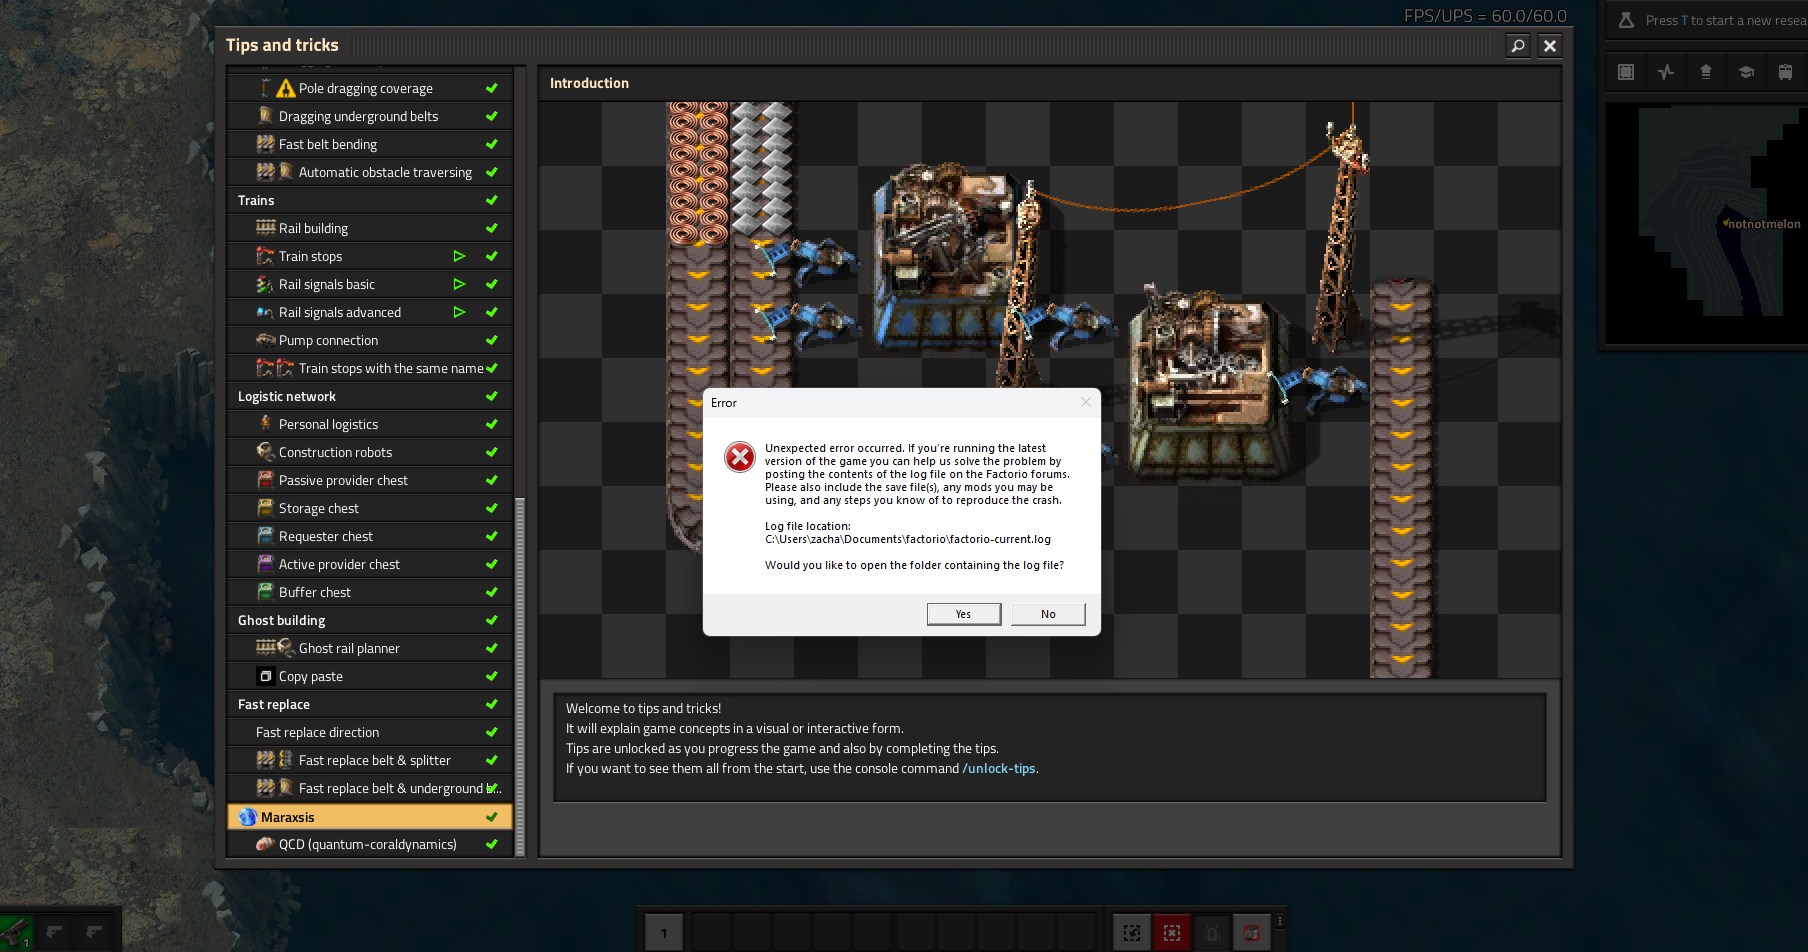Open the production statistics graph icon
1808x952 pixels.
click(1666, 72)
